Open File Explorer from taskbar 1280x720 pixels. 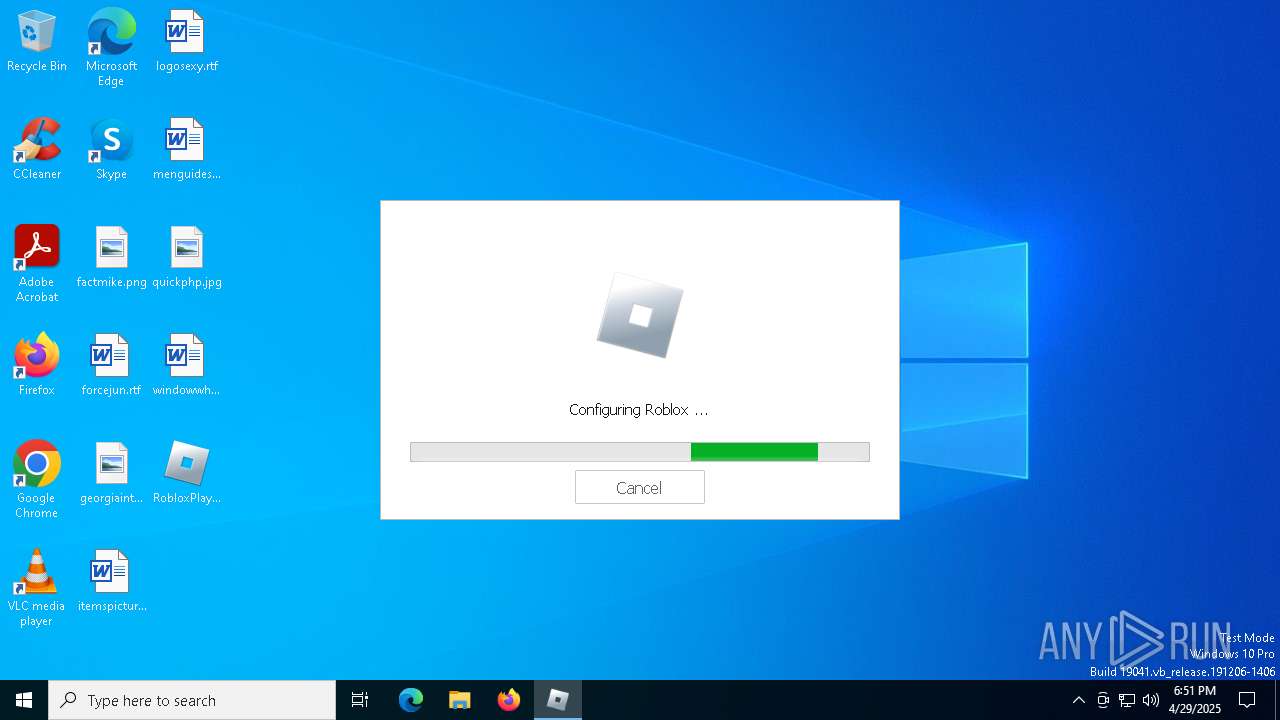459,700
